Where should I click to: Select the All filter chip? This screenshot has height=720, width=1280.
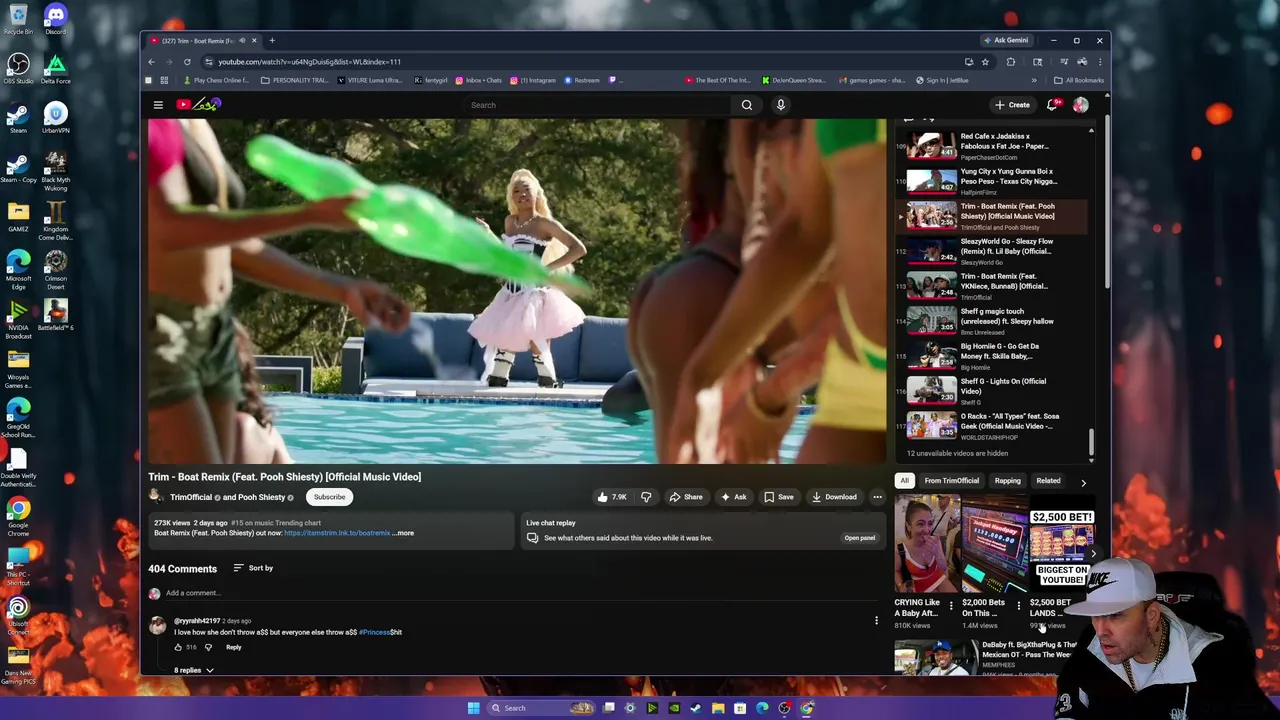tap(904, 481)
